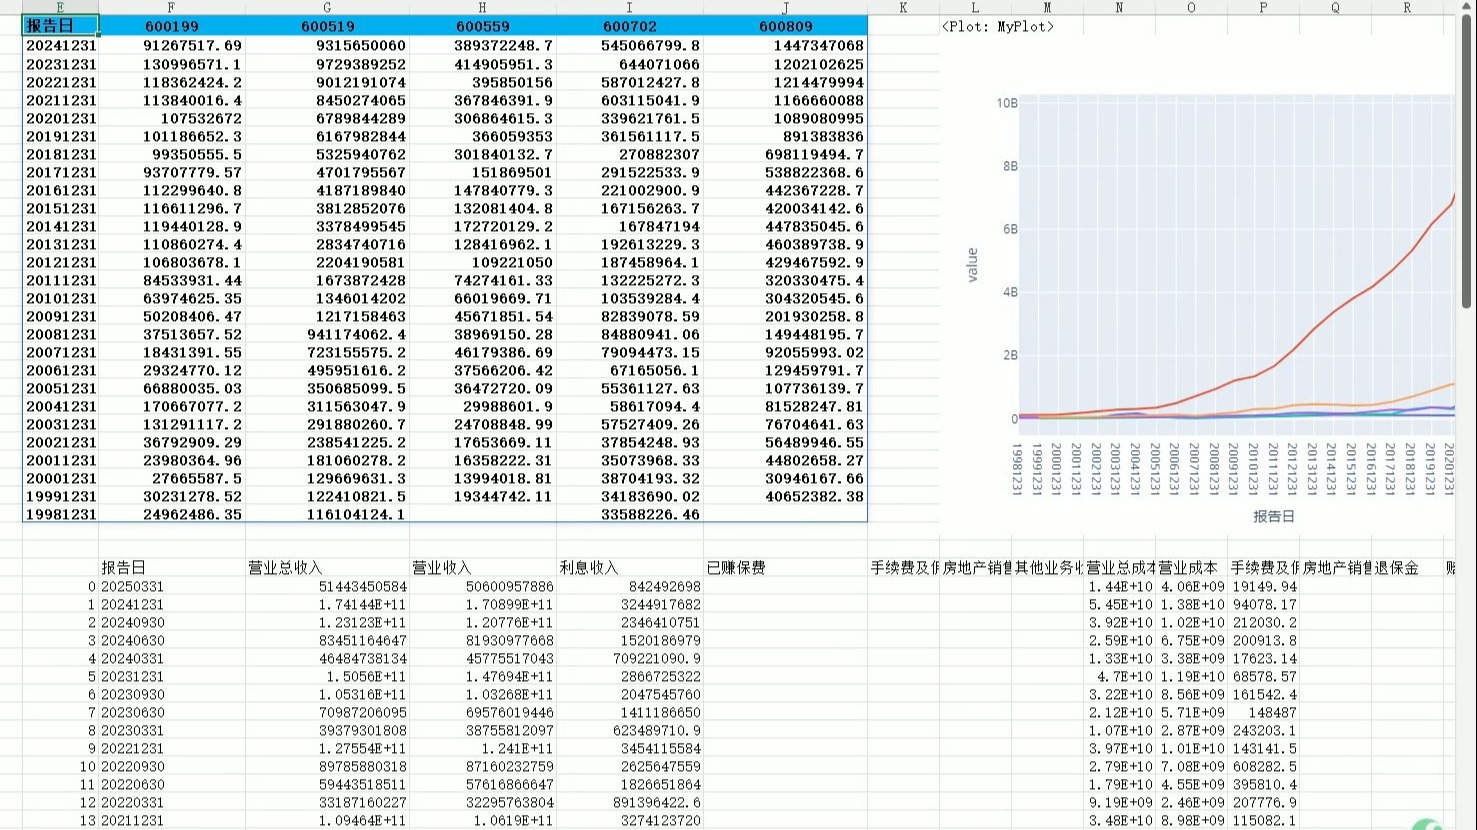Click date cell 20250331

[171, 586]
